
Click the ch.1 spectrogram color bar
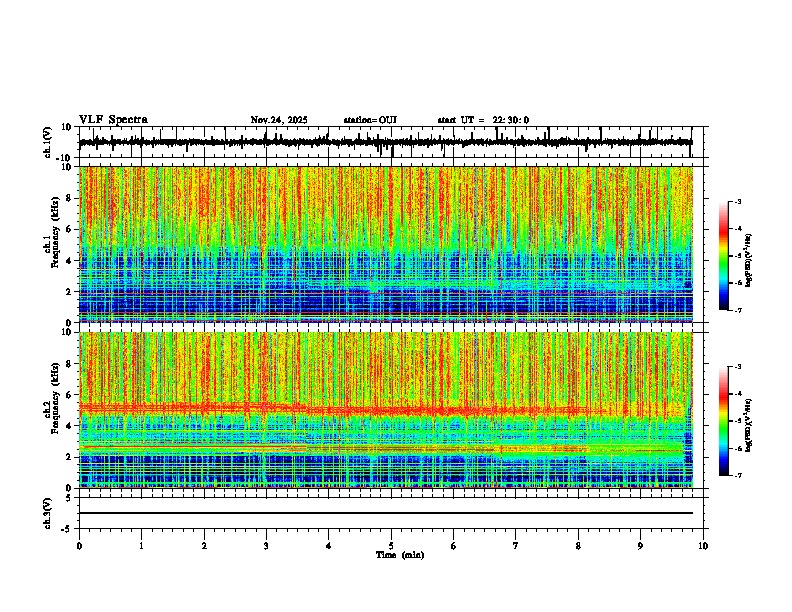[723, 256]
